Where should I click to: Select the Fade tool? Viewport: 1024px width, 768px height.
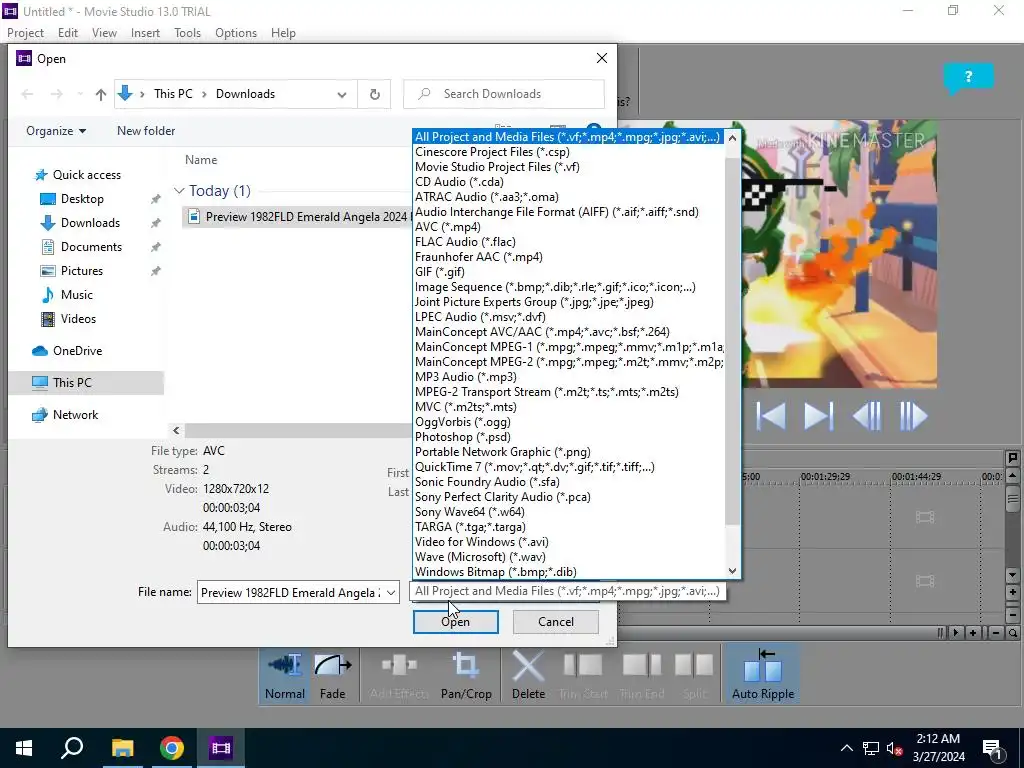[332, 675]
